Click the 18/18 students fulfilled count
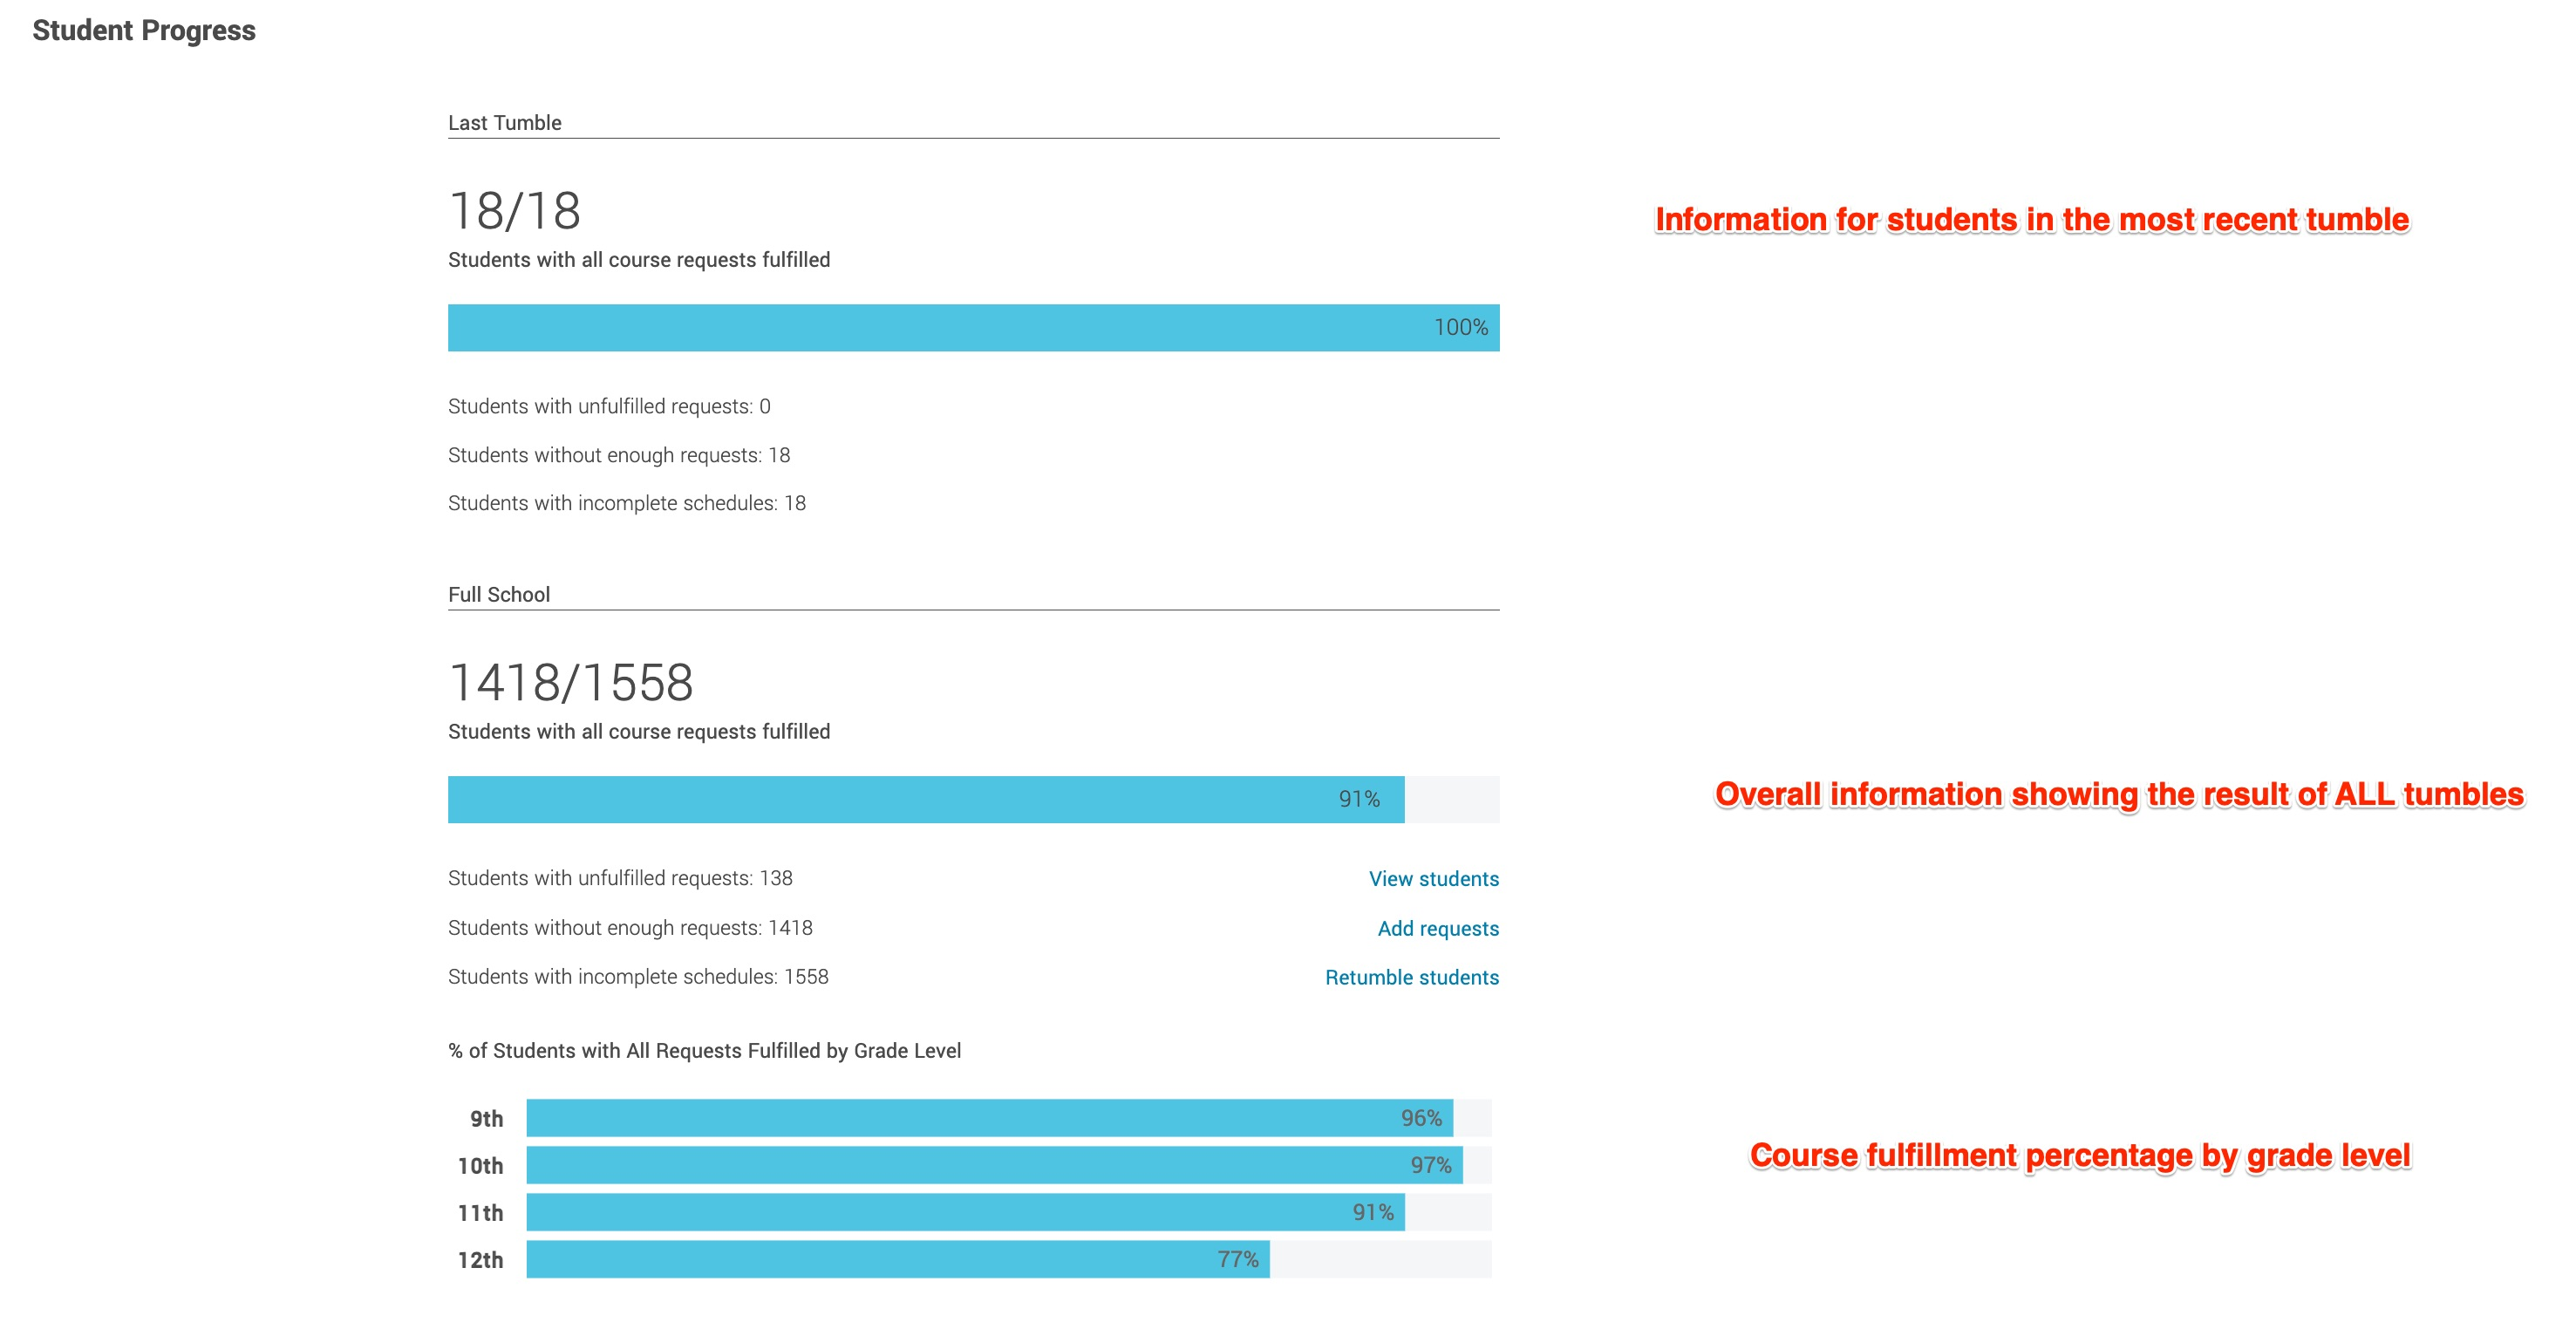Viewport: 2576px width, 1336px height. (514, 211)
